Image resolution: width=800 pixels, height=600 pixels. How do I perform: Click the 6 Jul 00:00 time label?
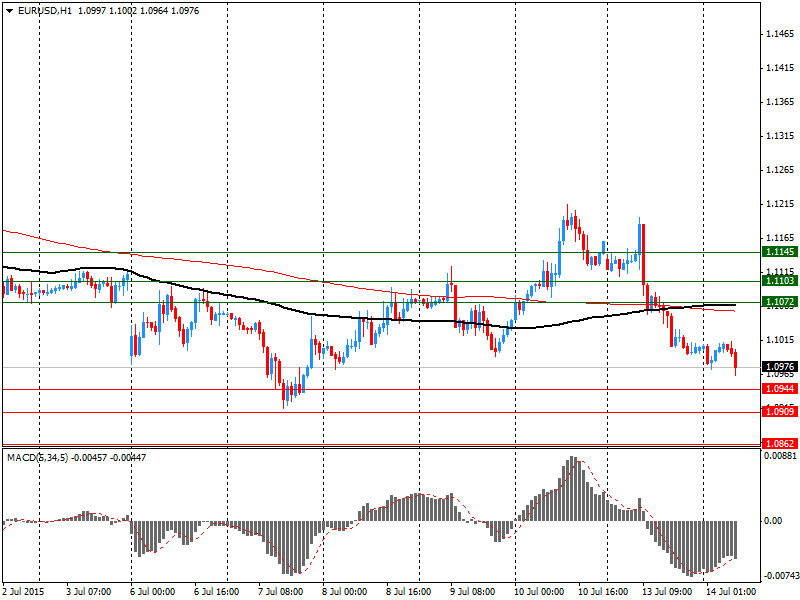(153, 592)
